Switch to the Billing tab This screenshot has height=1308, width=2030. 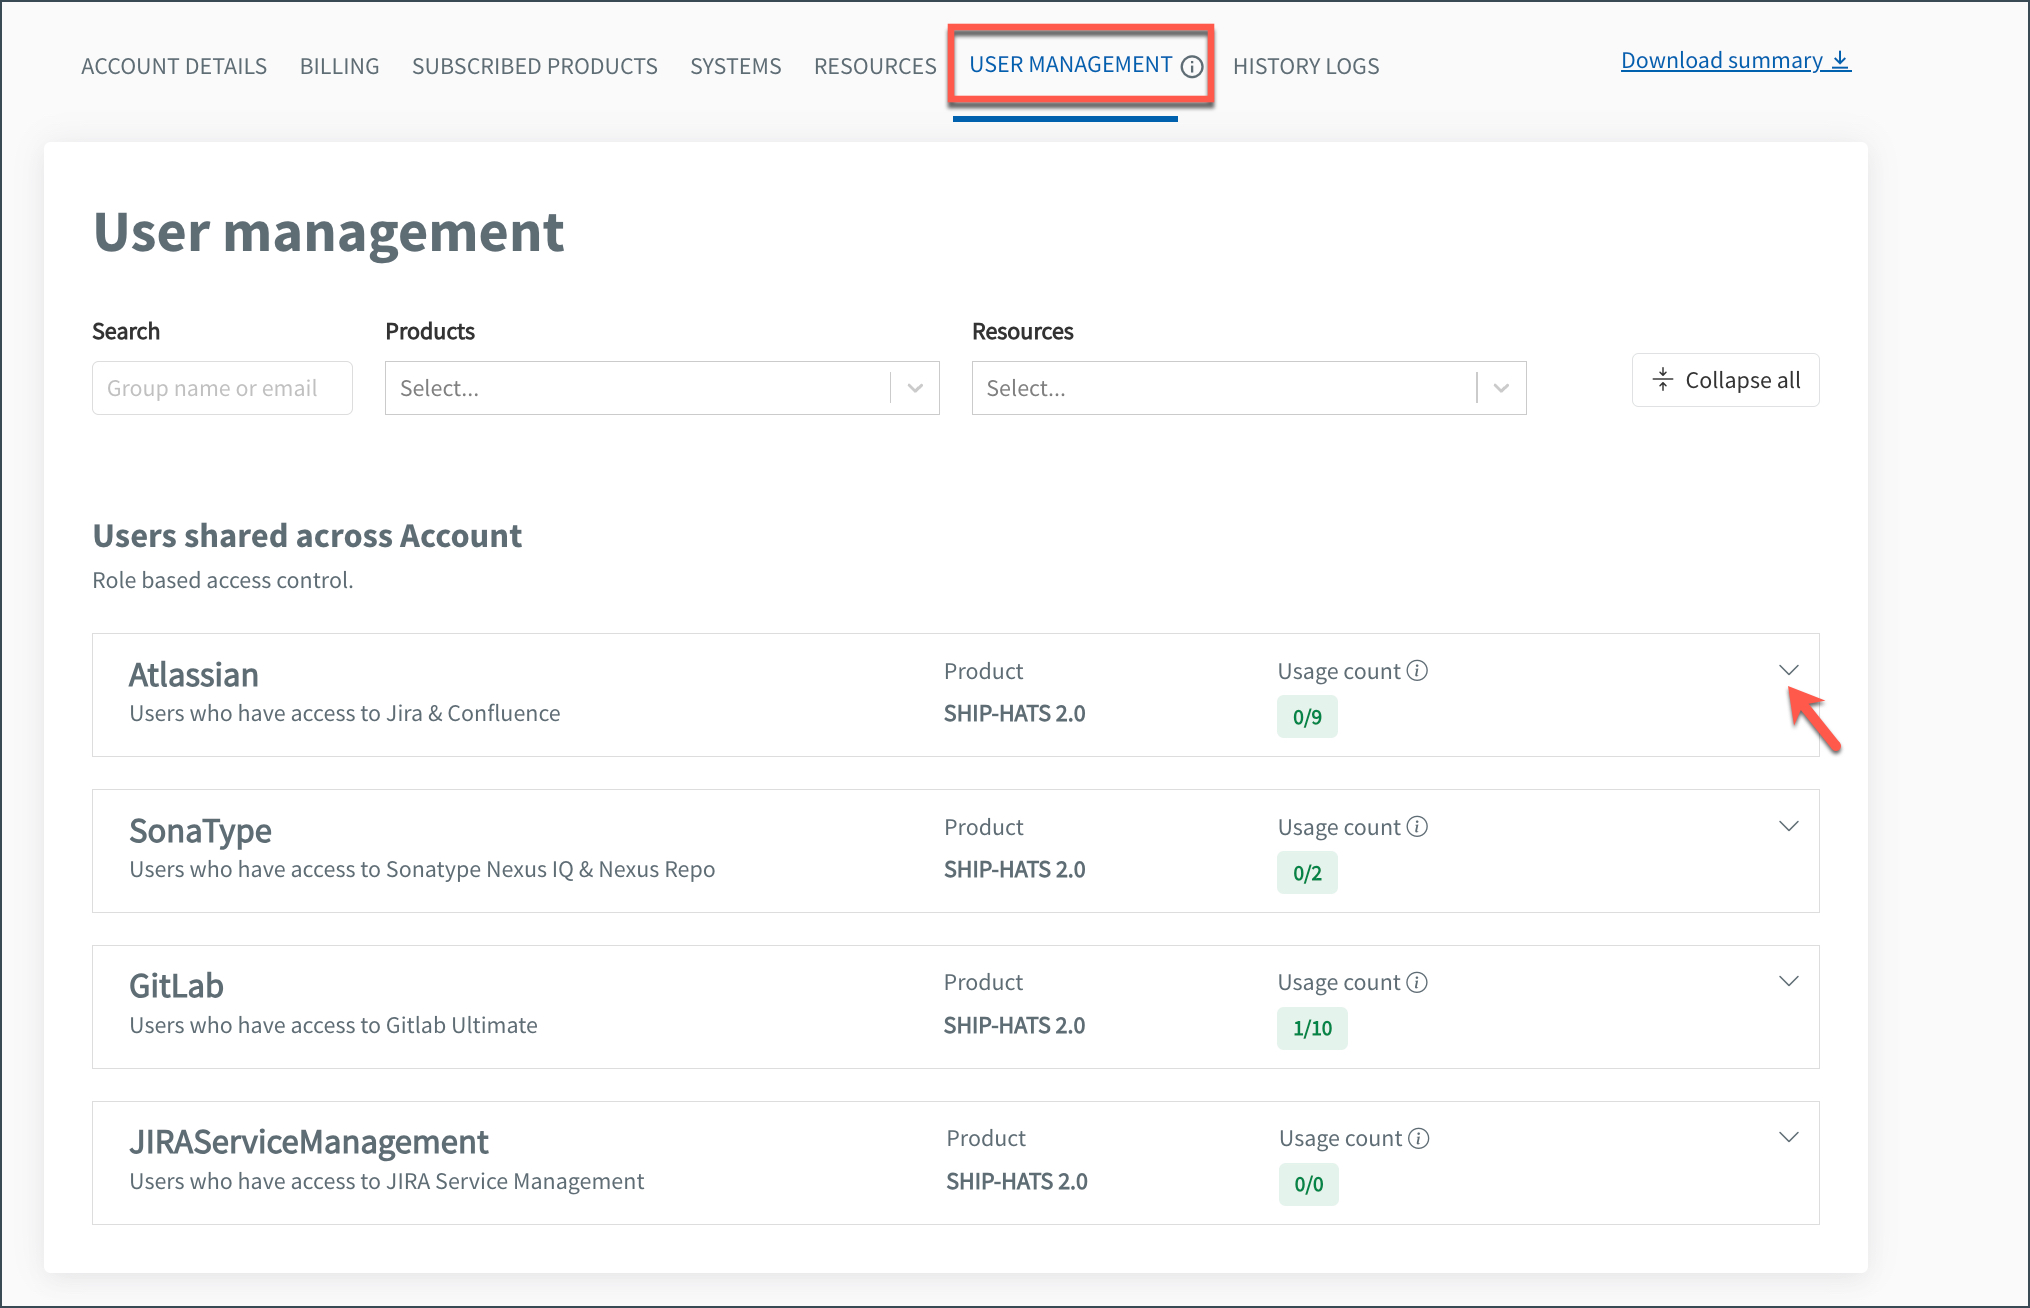tap(340, 66)
